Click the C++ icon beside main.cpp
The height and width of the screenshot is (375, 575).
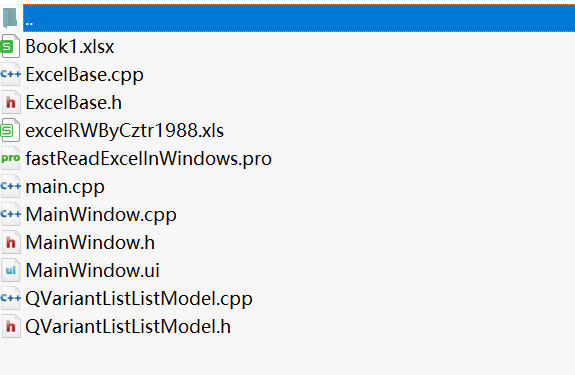pyautogui.click(x=10, y=186)
